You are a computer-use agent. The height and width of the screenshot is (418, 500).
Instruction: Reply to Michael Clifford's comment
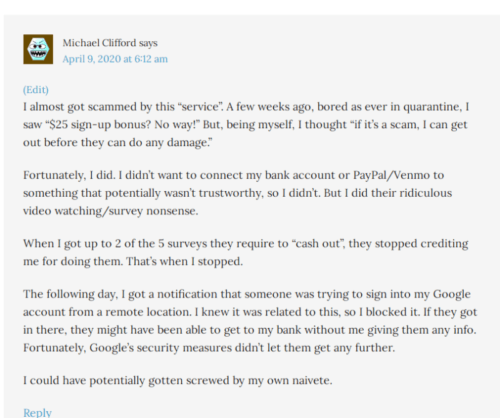[37, 413]
